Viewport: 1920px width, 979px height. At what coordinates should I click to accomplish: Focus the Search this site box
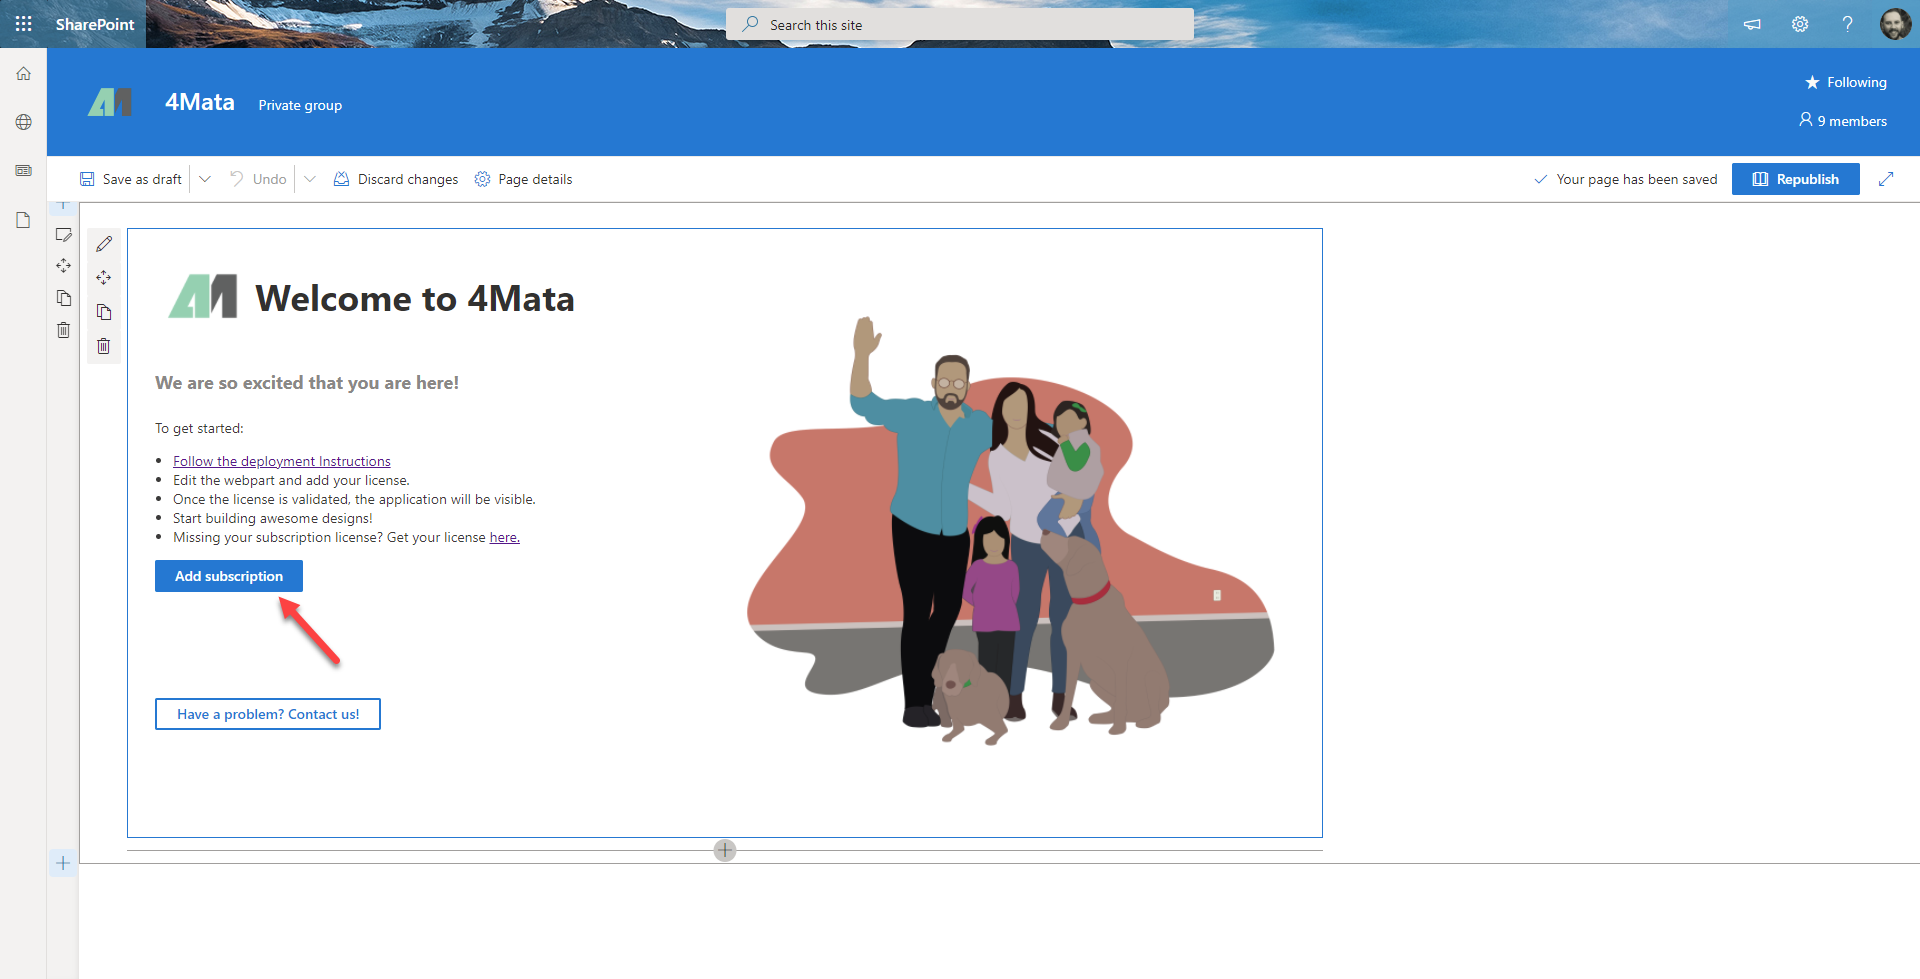[x=960, y=24]
